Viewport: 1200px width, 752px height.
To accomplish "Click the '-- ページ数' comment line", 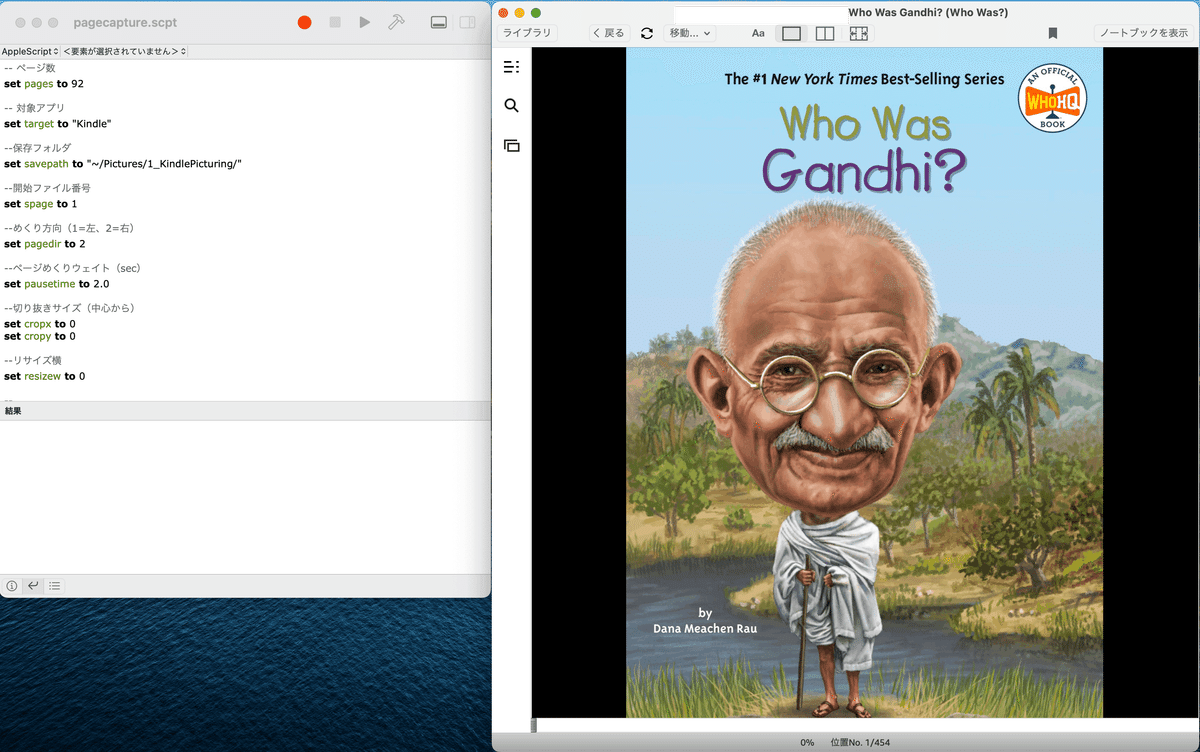I will 29,68.
